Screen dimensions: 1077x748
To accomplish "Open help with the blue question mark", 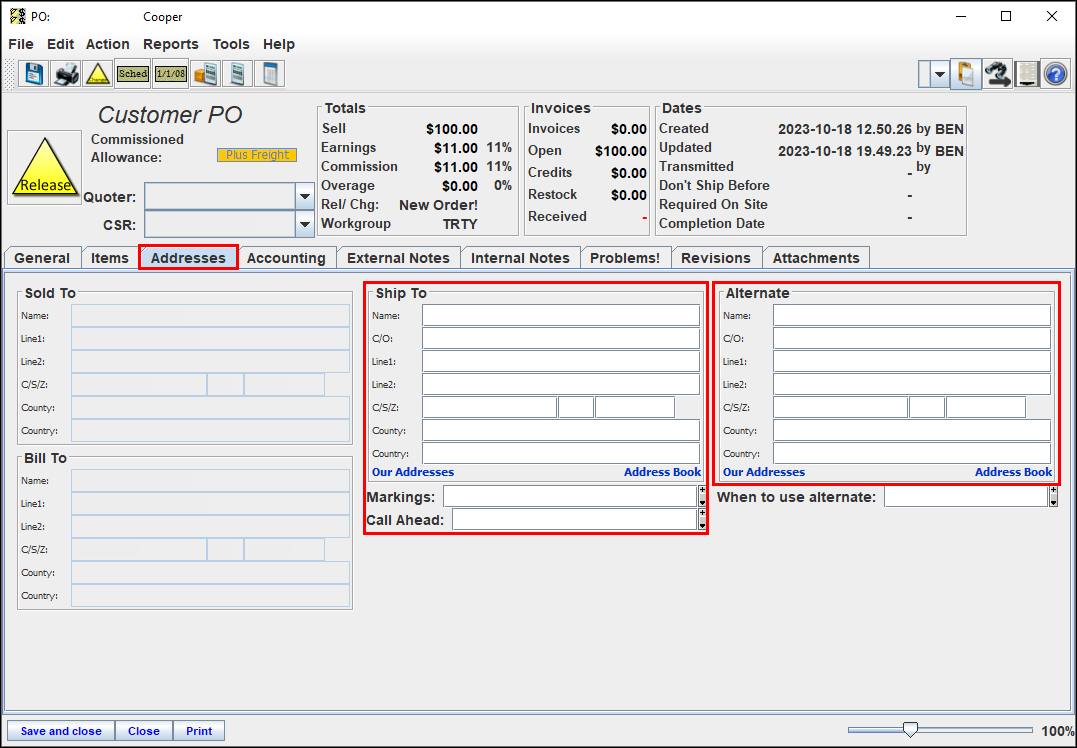I will click(x=1056, y=73).
